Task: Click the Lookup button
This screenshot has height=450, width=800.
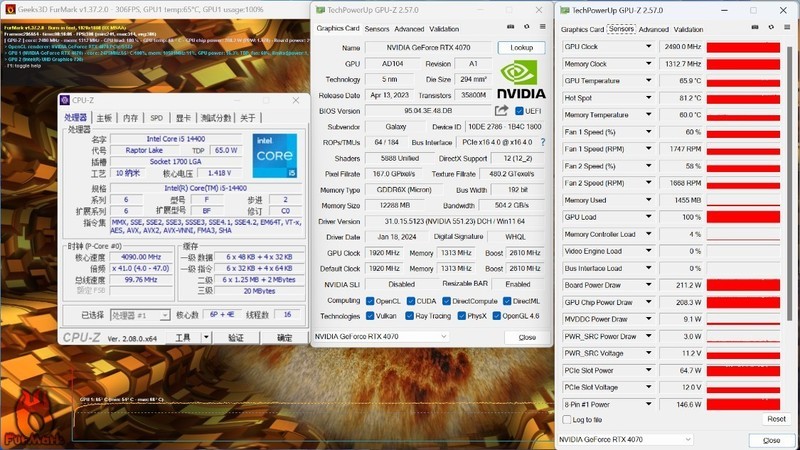Action: pyautogui.click(x=521, y=47)
